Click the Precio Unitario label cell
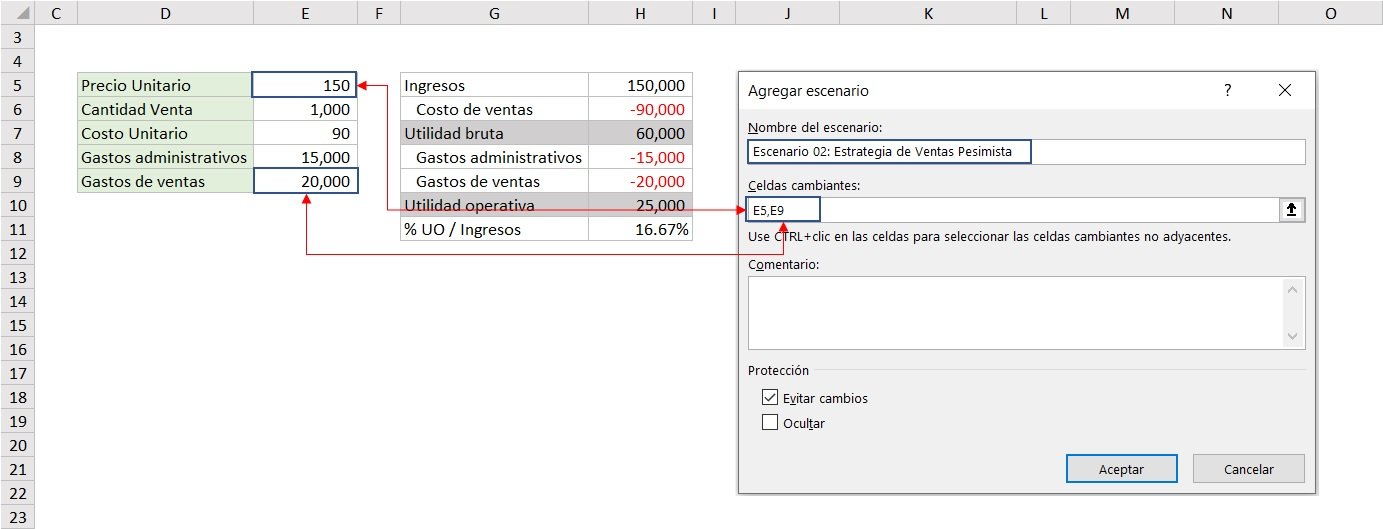Viewport: 1383px width, 529px height. [x=165, y=85]
